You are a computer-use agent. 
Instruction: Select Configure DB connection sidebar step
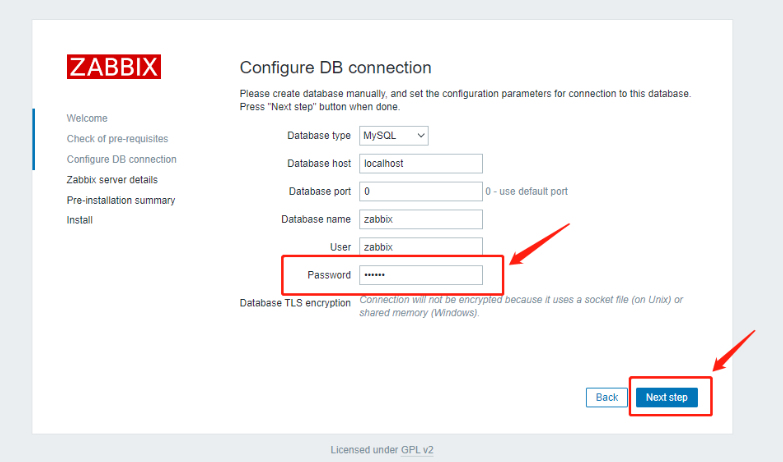coord(121,159)
